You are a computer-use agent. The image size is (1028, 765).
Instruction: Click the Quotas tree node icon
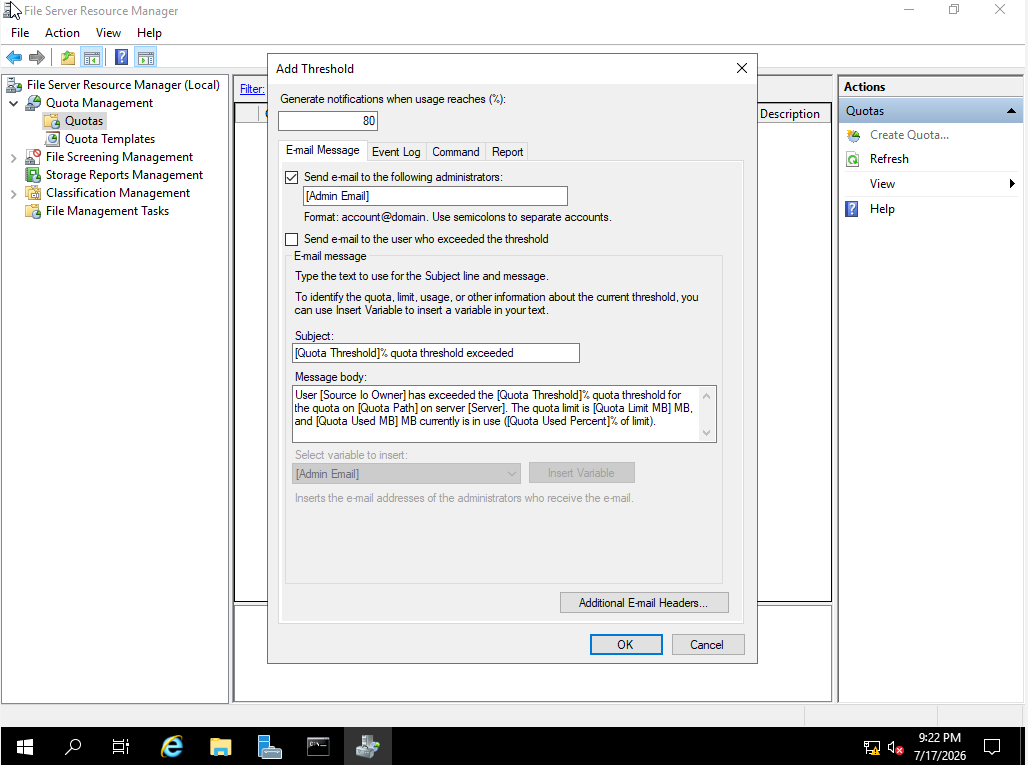click(x=52, y=121)
